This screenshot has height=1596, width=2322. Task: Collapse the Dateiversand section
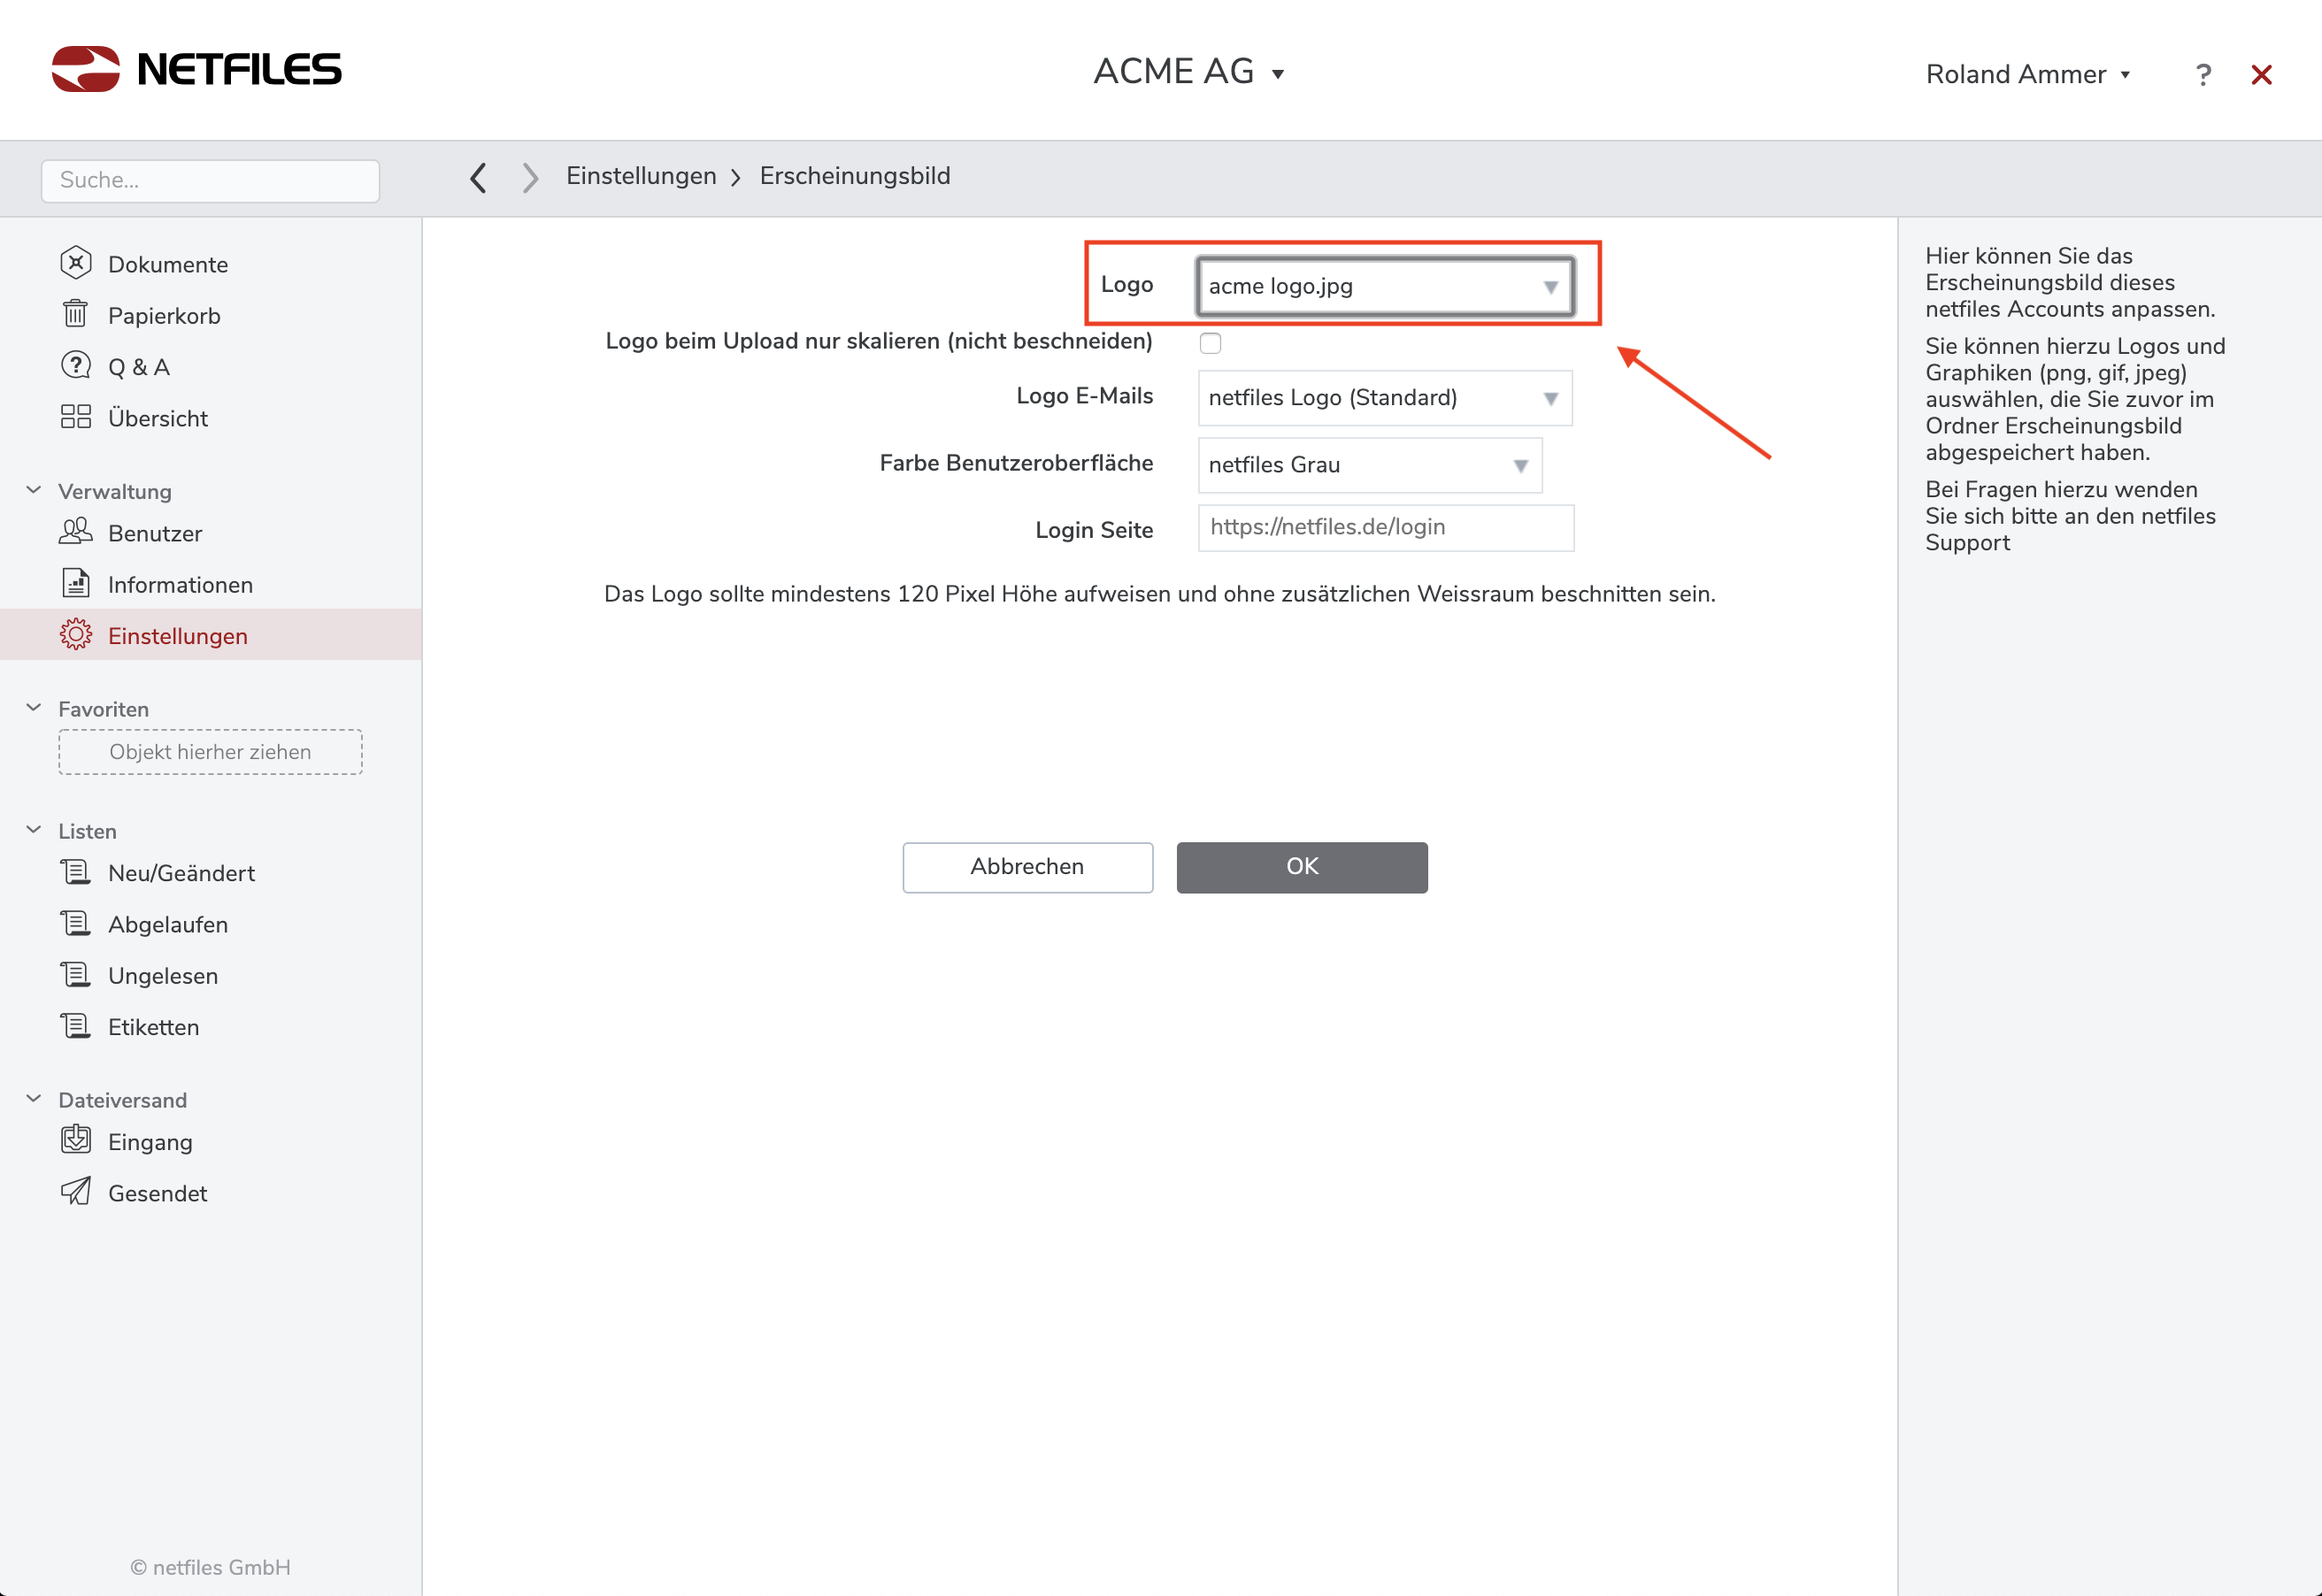[34, 1099]
